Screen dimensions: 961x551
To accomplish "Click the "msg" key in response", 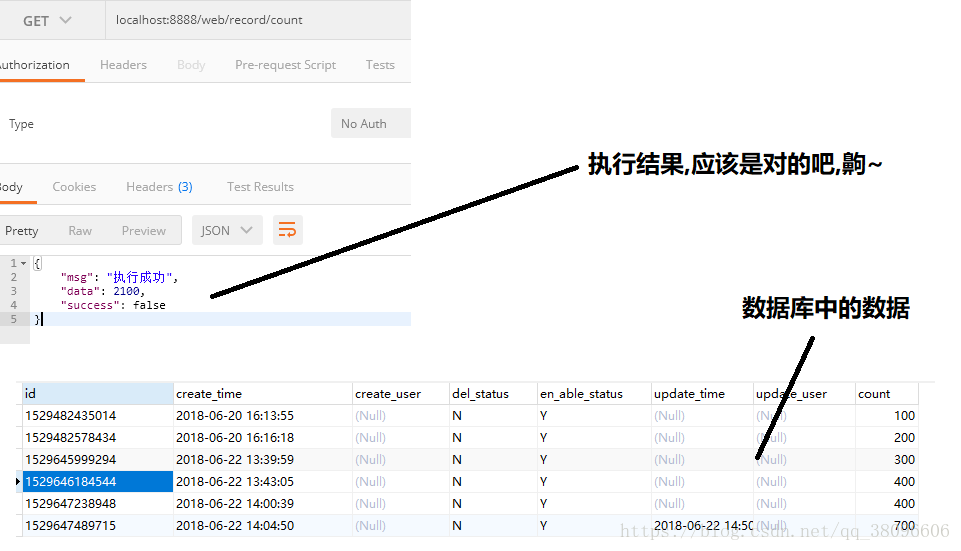I will (77, 278).
